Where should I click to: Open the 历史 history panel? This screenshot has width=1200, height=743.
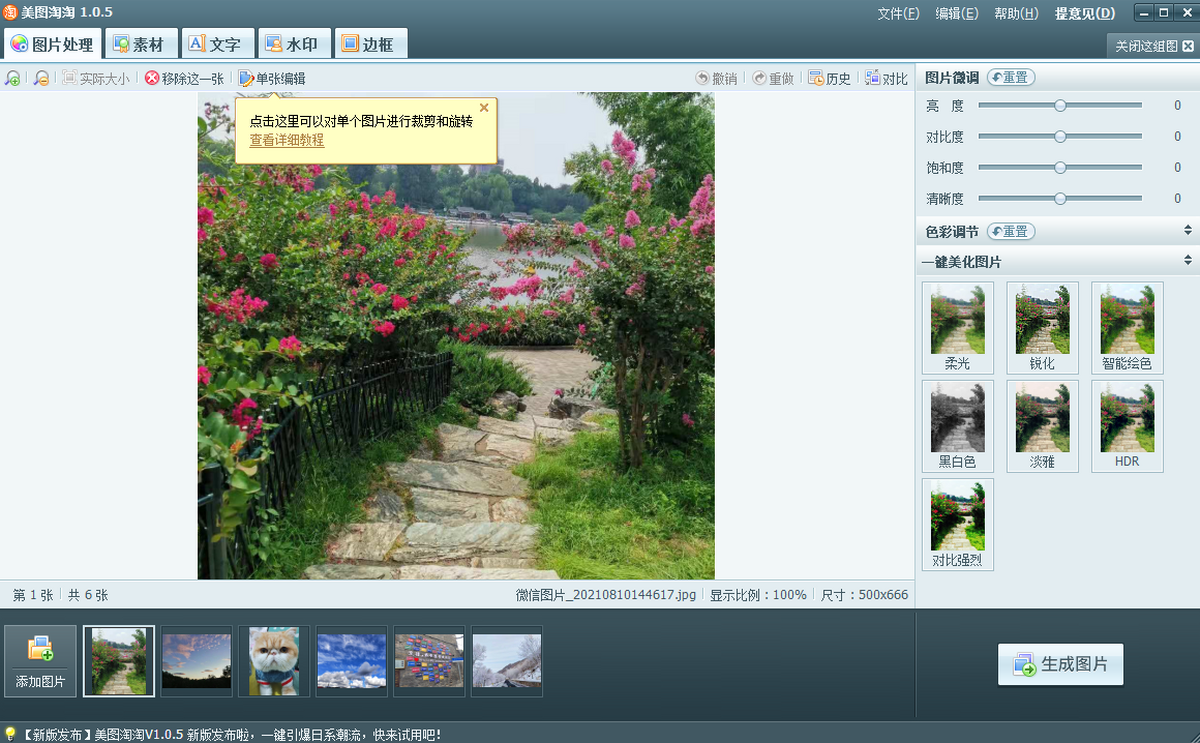[x=829, y=78]
